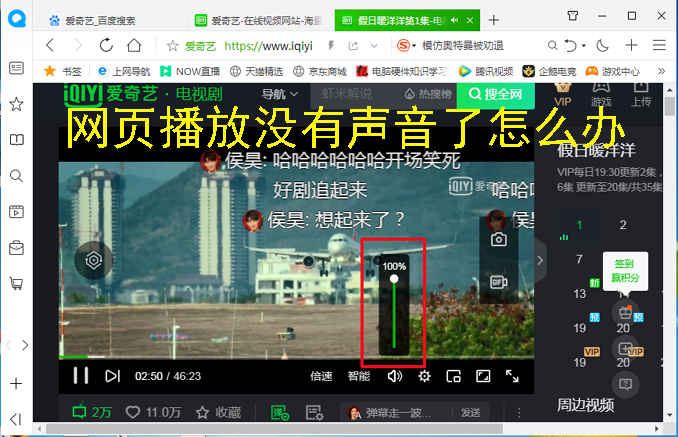The height and width of the screenshot is (437, 678).
Task: Enter fullscreen mode
Action: pos(512,376)
